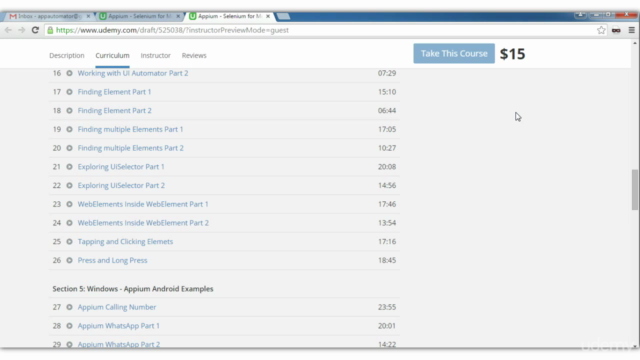Click play icon for lecture 20
Screen dimensions: 640x360
69,148
